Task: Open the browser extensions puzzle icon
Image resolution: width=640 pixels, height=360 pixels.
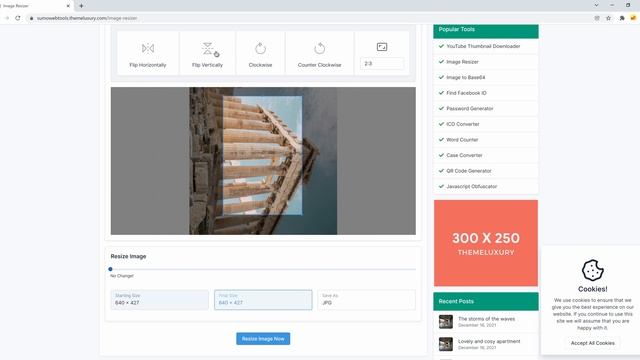Action: 622,18
